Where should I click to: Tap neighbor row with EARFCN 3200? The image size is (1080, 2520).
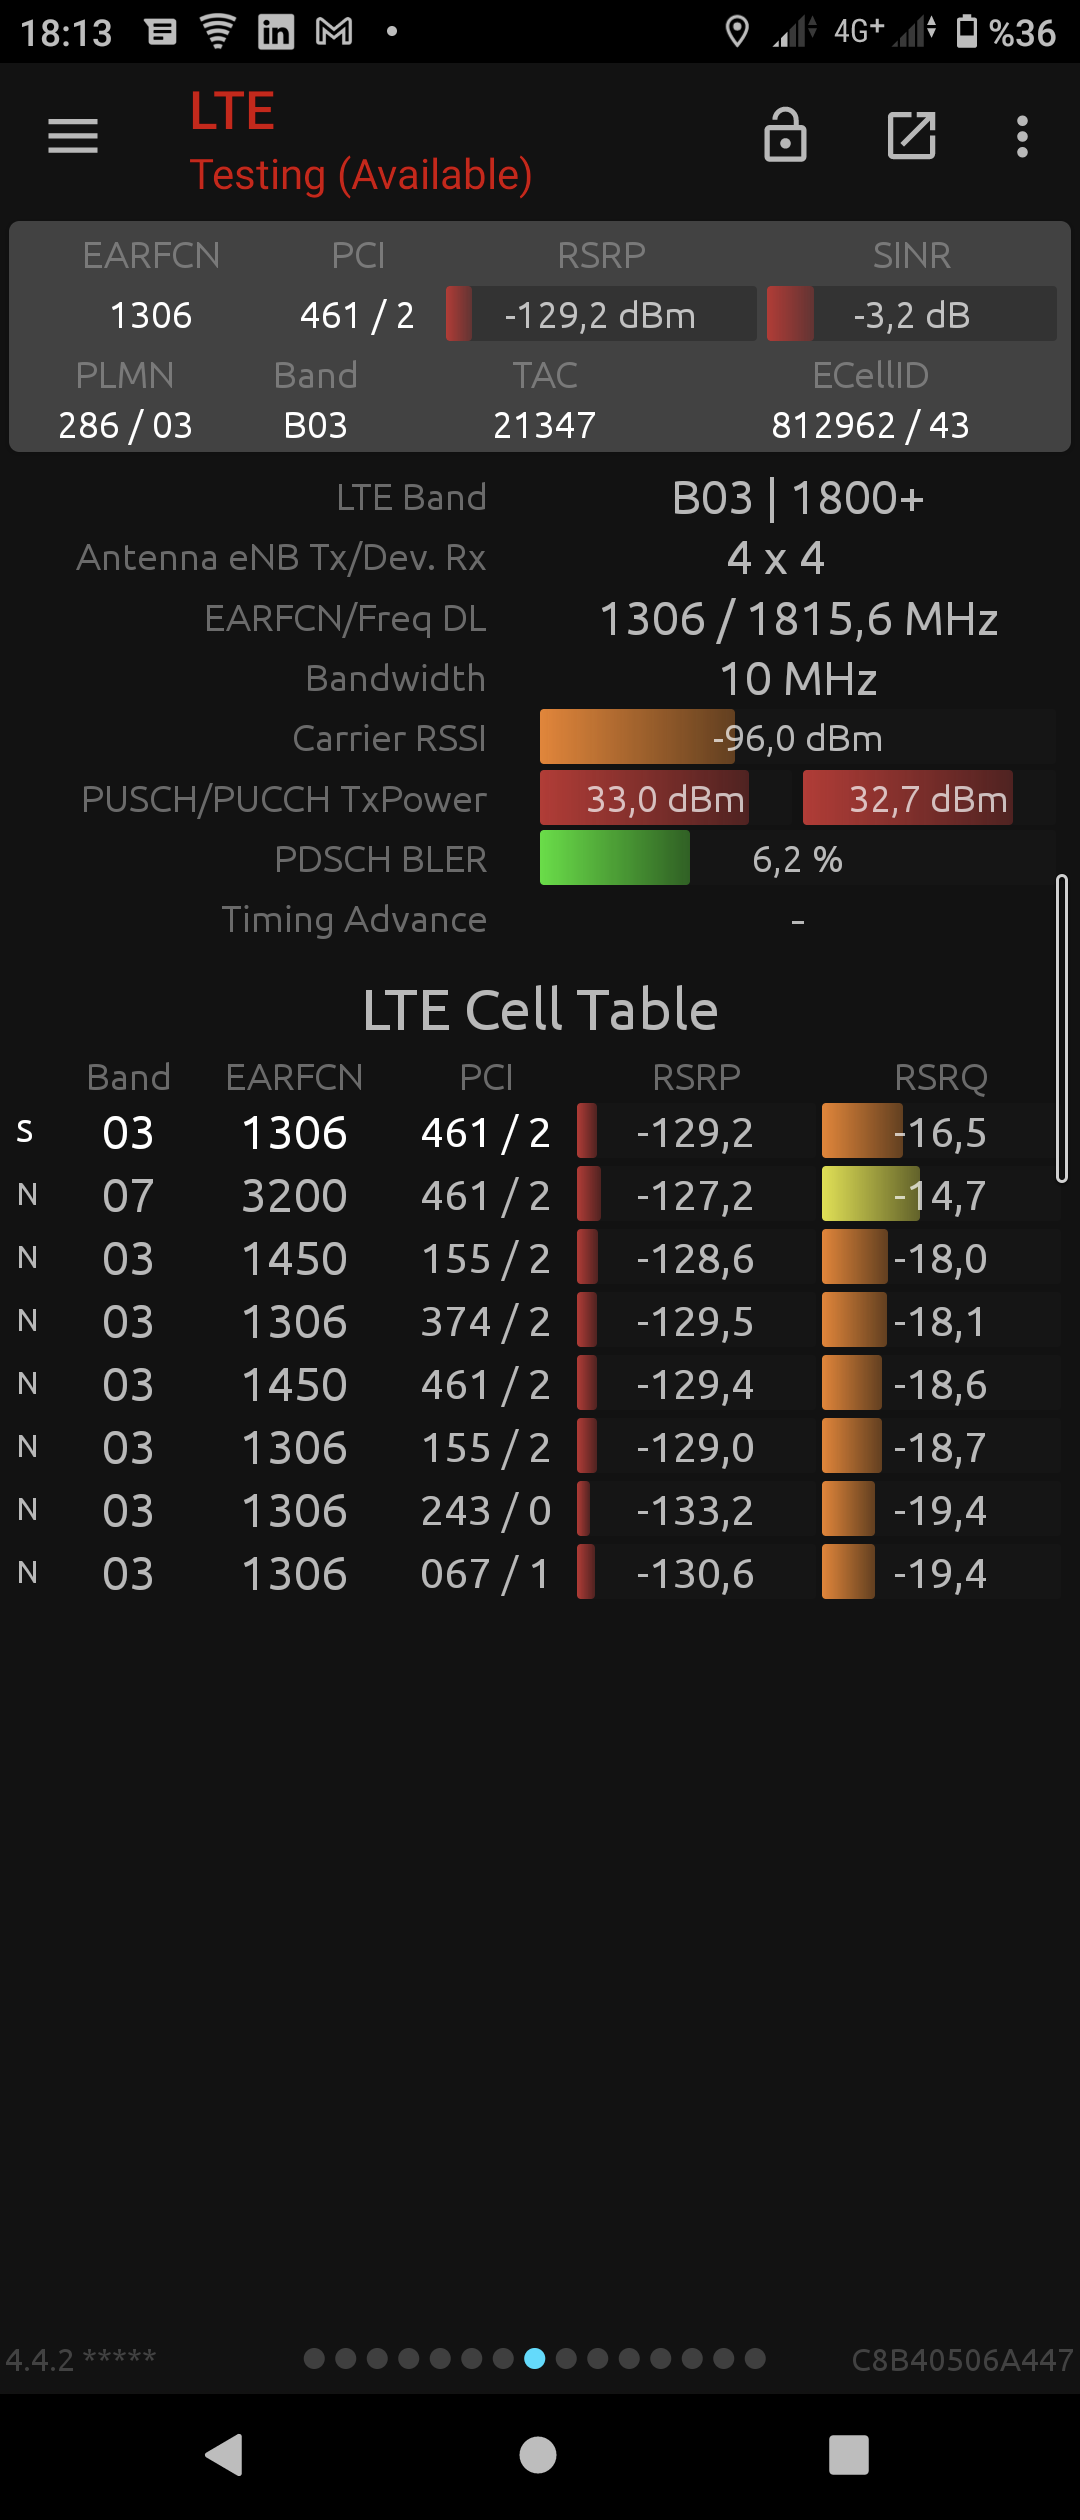[x=538, y=1195]
